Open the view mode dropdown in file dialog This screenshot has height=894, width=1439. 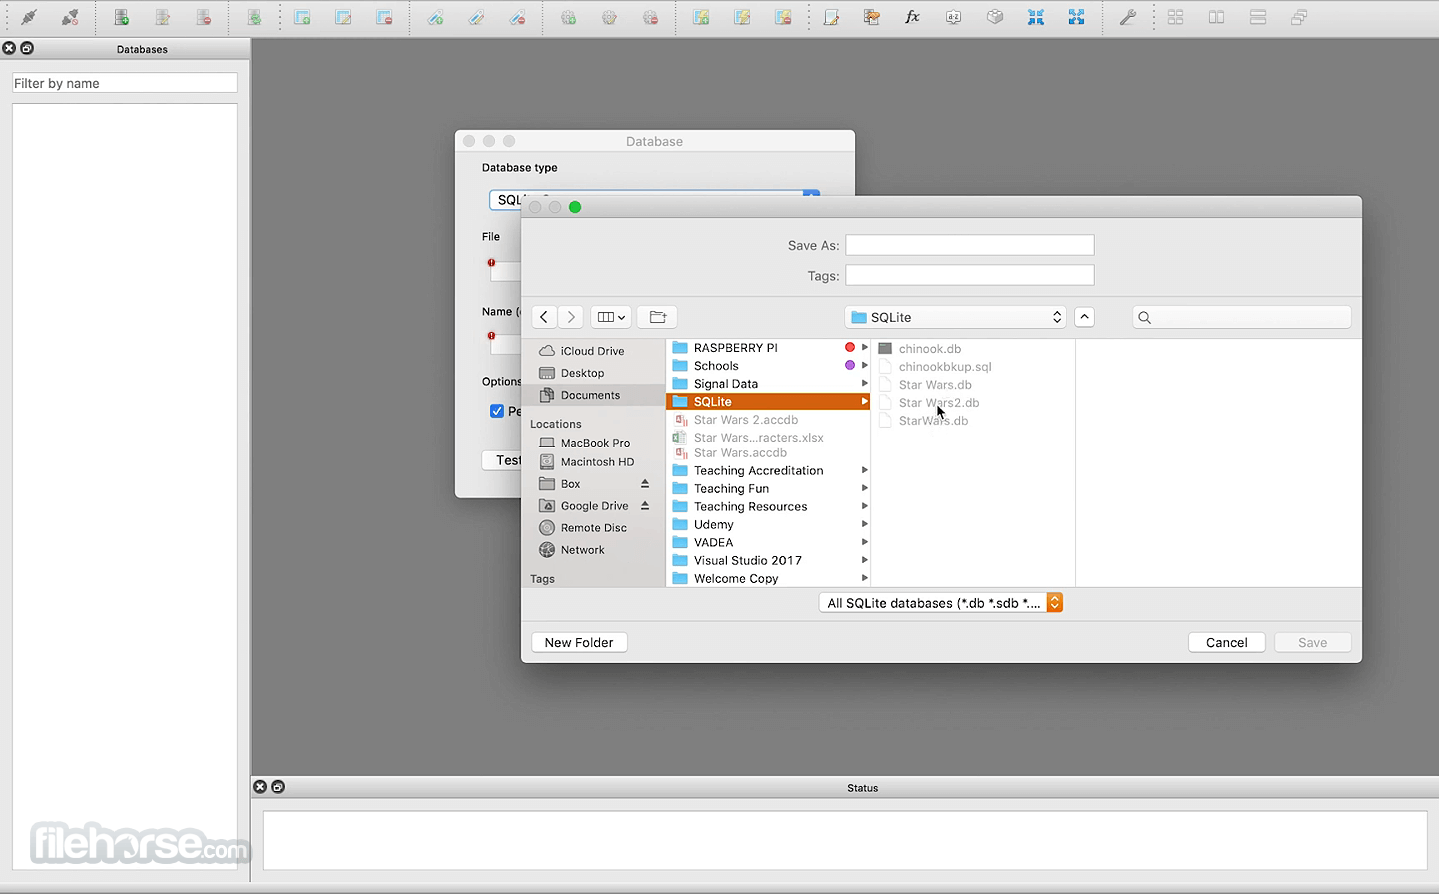[x=610, y=317]
